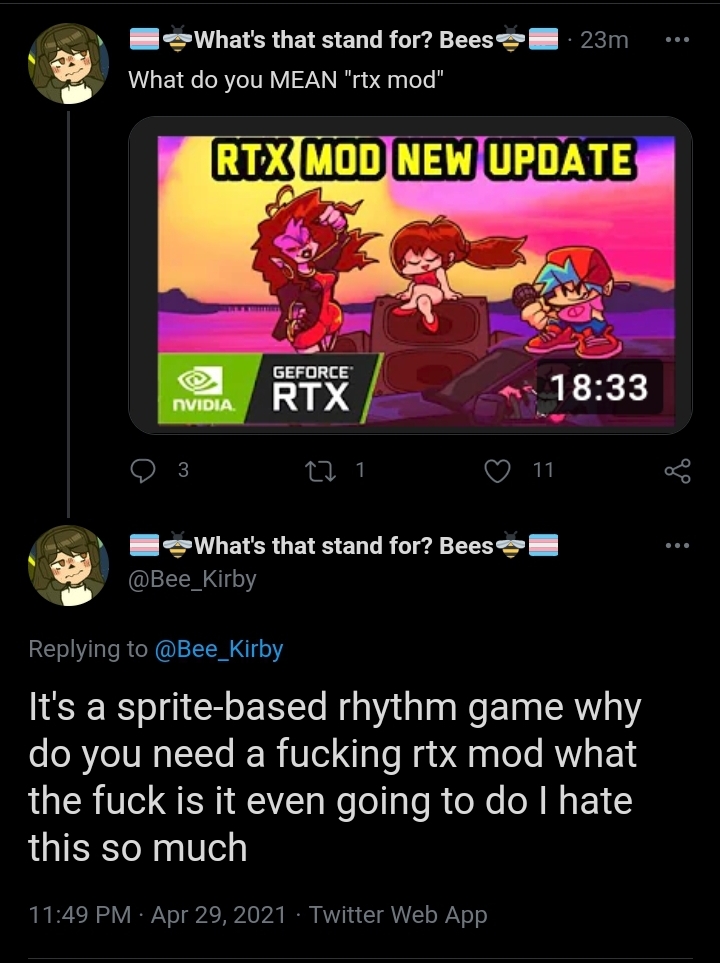Open the top tweet author's avatar
The height and width of the screenshot is (963, 720).
pyautogui.click(x=68, y=63)
